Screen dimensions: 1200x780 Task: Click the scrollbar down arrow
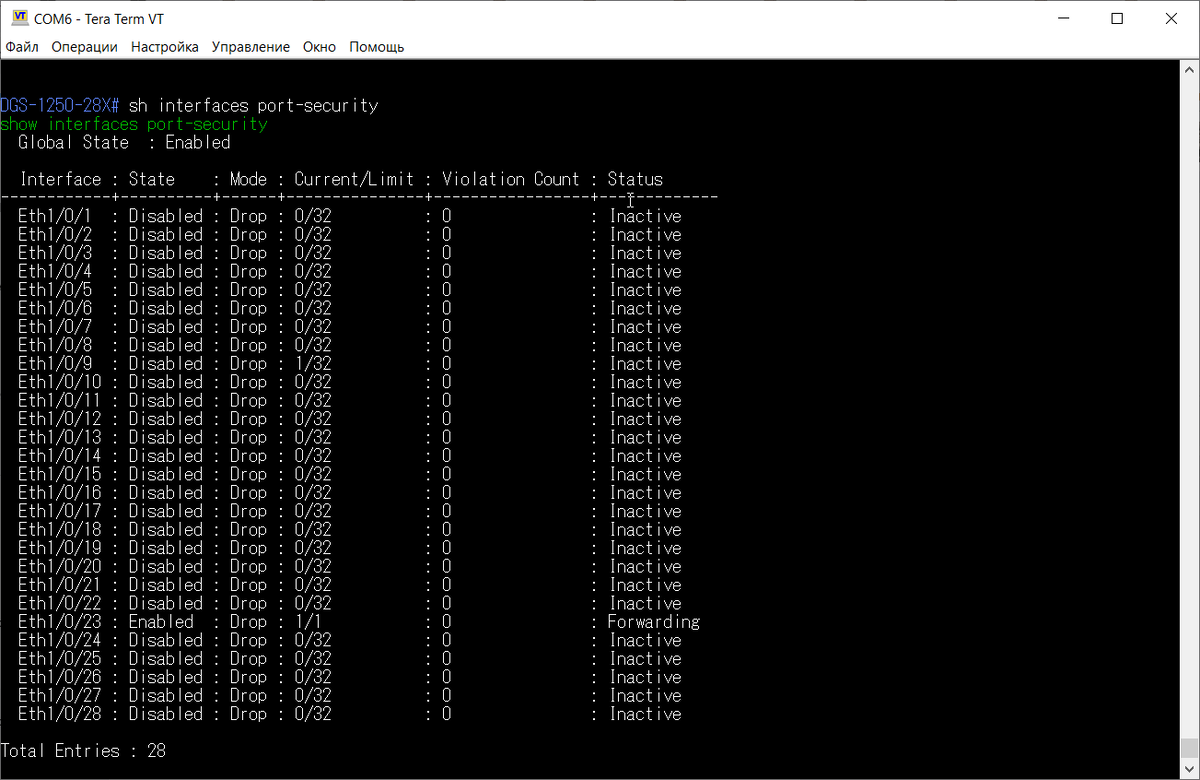(x=1191, y=770)
